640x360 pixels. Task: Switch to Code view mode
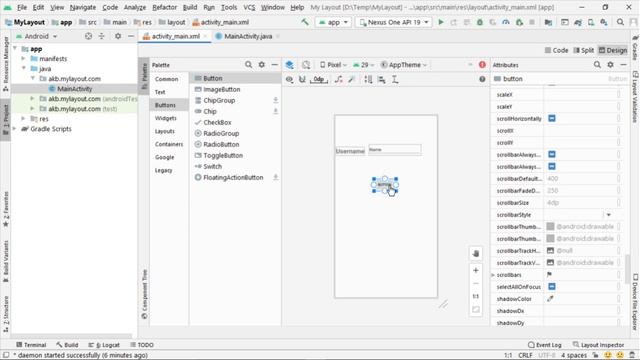(x=556, y=50)
